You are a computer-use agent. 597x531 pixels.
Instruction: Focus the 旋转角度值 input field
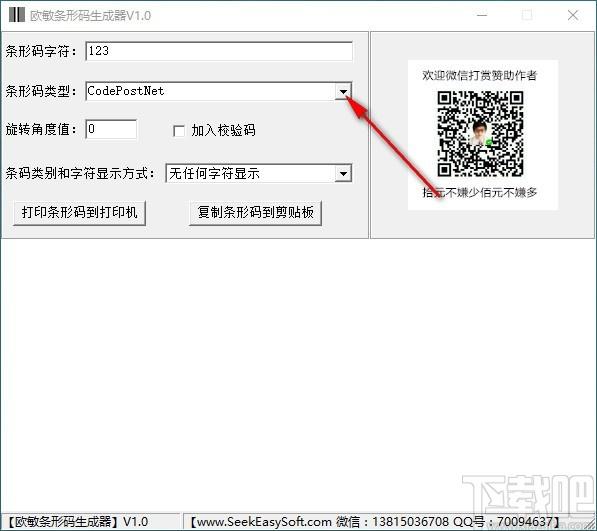point(111,129)
